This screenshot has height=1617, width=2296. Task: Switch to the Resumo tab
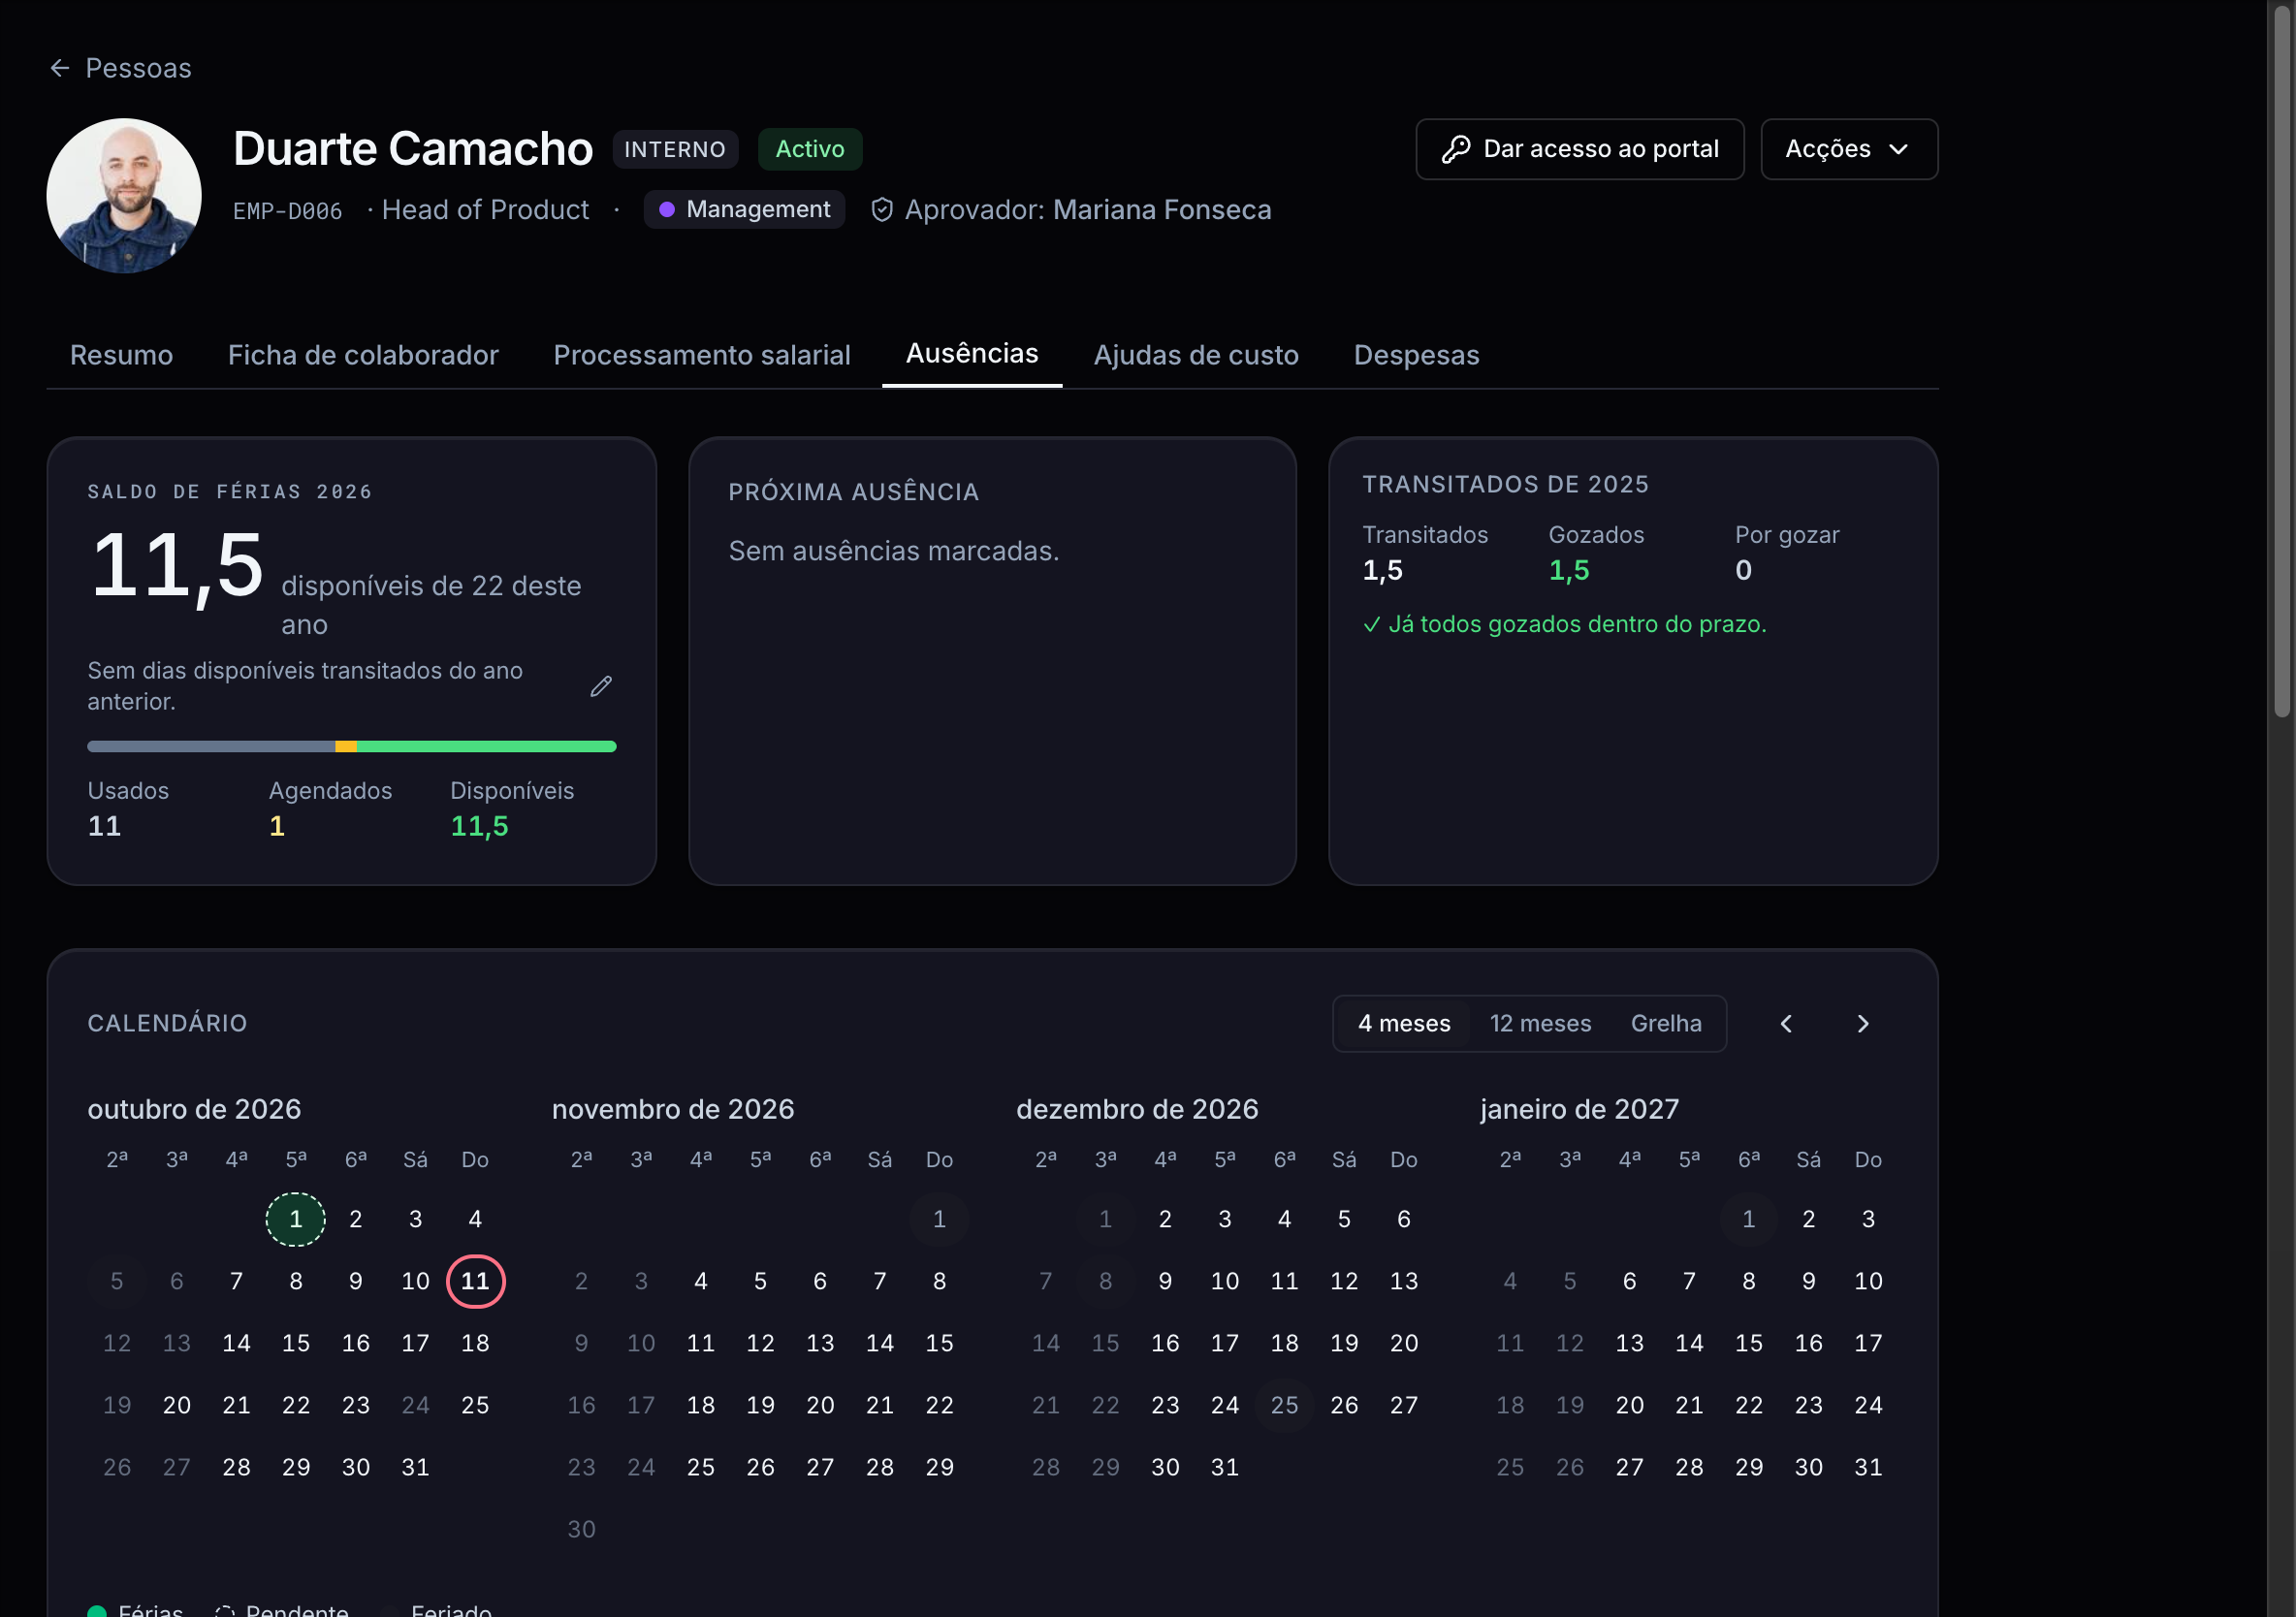pos(121,355)
